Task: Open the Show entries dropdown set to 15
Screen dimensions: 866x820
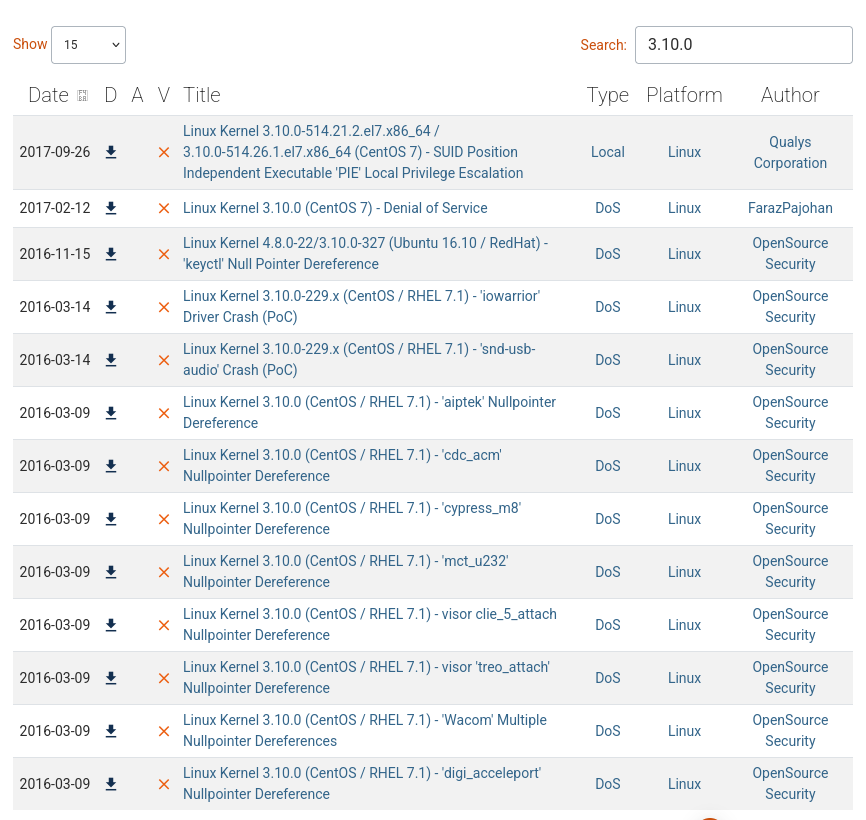Action: click(x=88, y=45)
